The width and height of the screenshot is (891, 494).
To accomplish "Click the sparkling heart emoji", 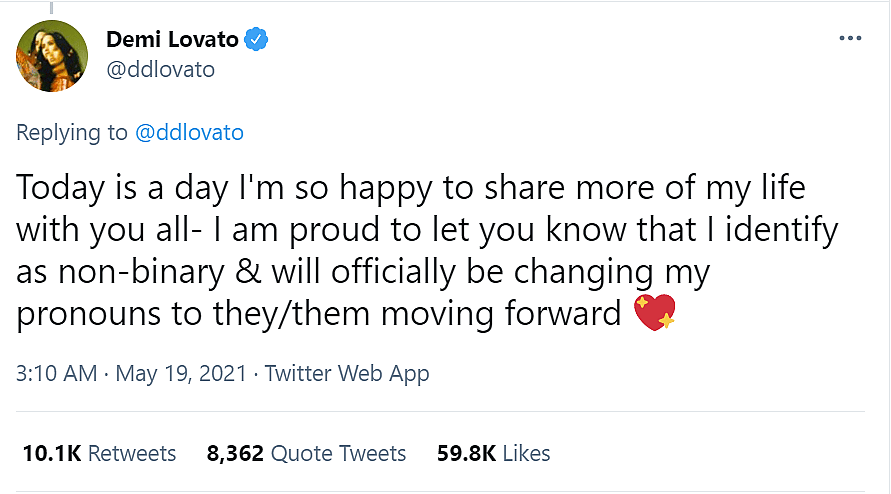I will point(656,314).
